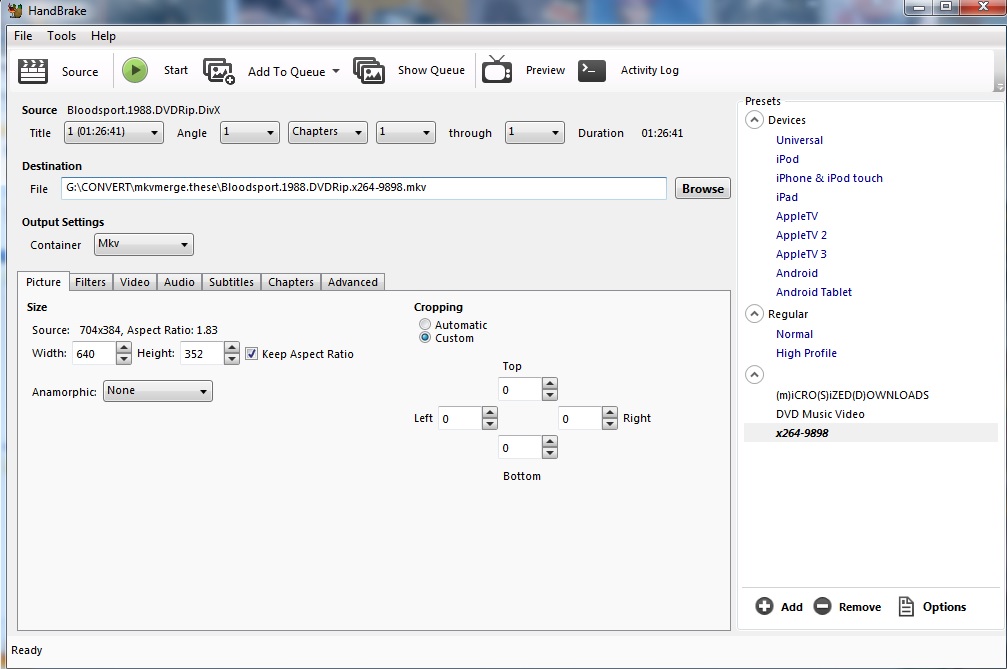
Task: Open the Title dropdown
Action: click(x=114, y=132)
